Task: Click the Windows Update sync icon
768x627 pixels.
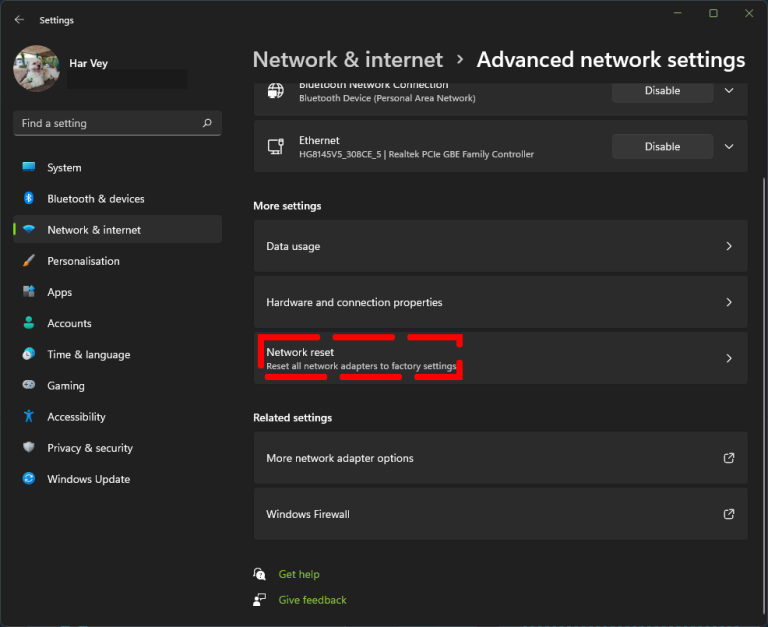Action: (29, 479)
